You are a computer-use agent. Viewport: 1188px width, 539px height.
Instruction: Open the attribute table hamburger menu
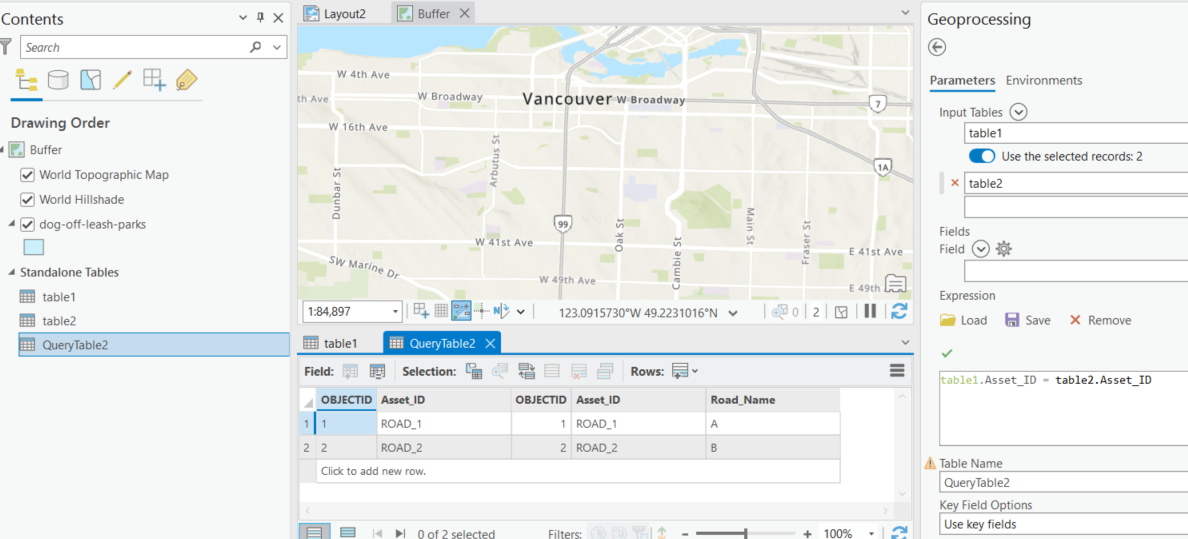coord(898,371)
